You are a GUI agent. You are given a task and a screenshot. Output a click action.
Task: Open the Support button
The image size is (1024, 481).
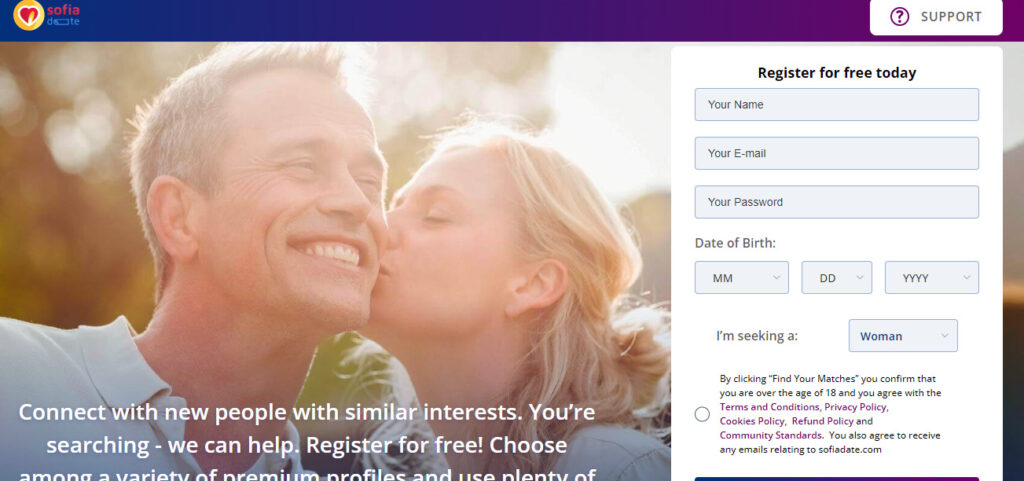coord(936,17)
